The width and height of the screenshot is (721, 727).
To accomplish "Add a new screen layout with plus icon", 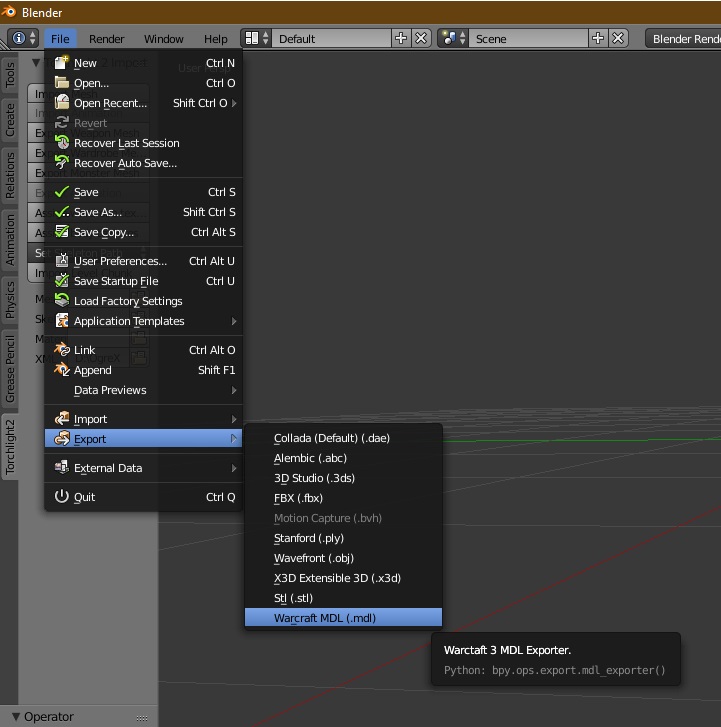I will [401, 38].
